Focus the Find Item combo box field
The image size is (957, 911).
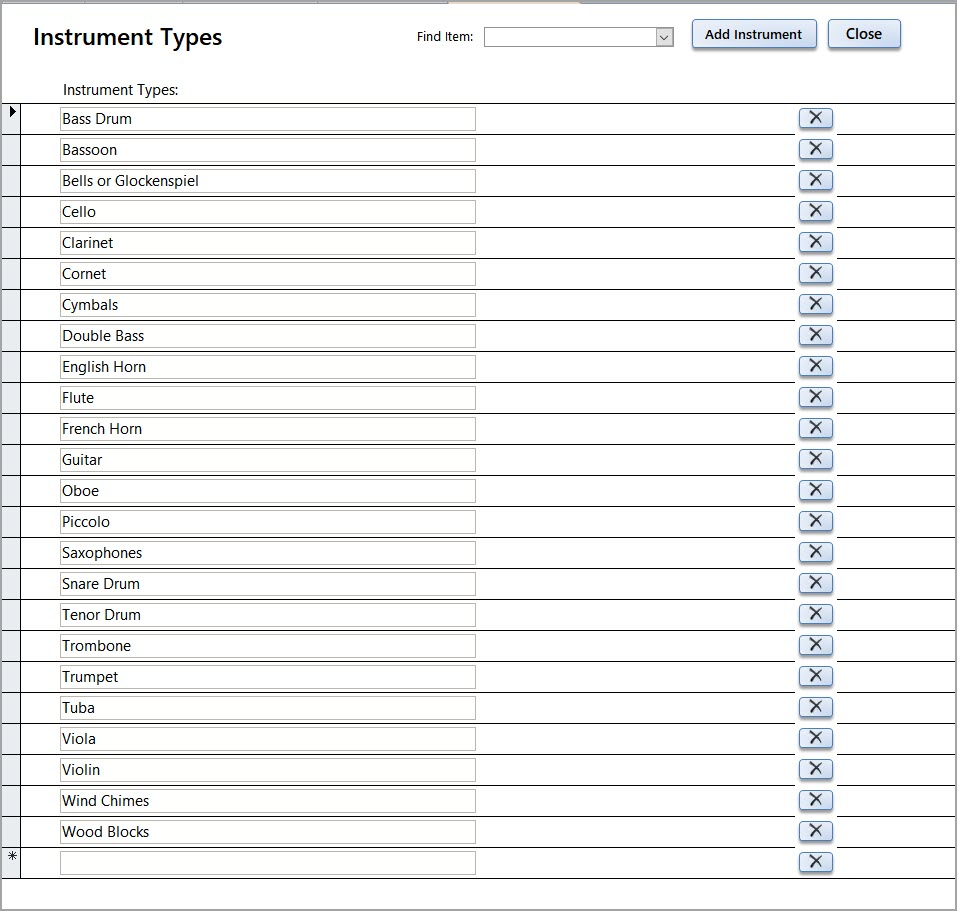(569, 37)
